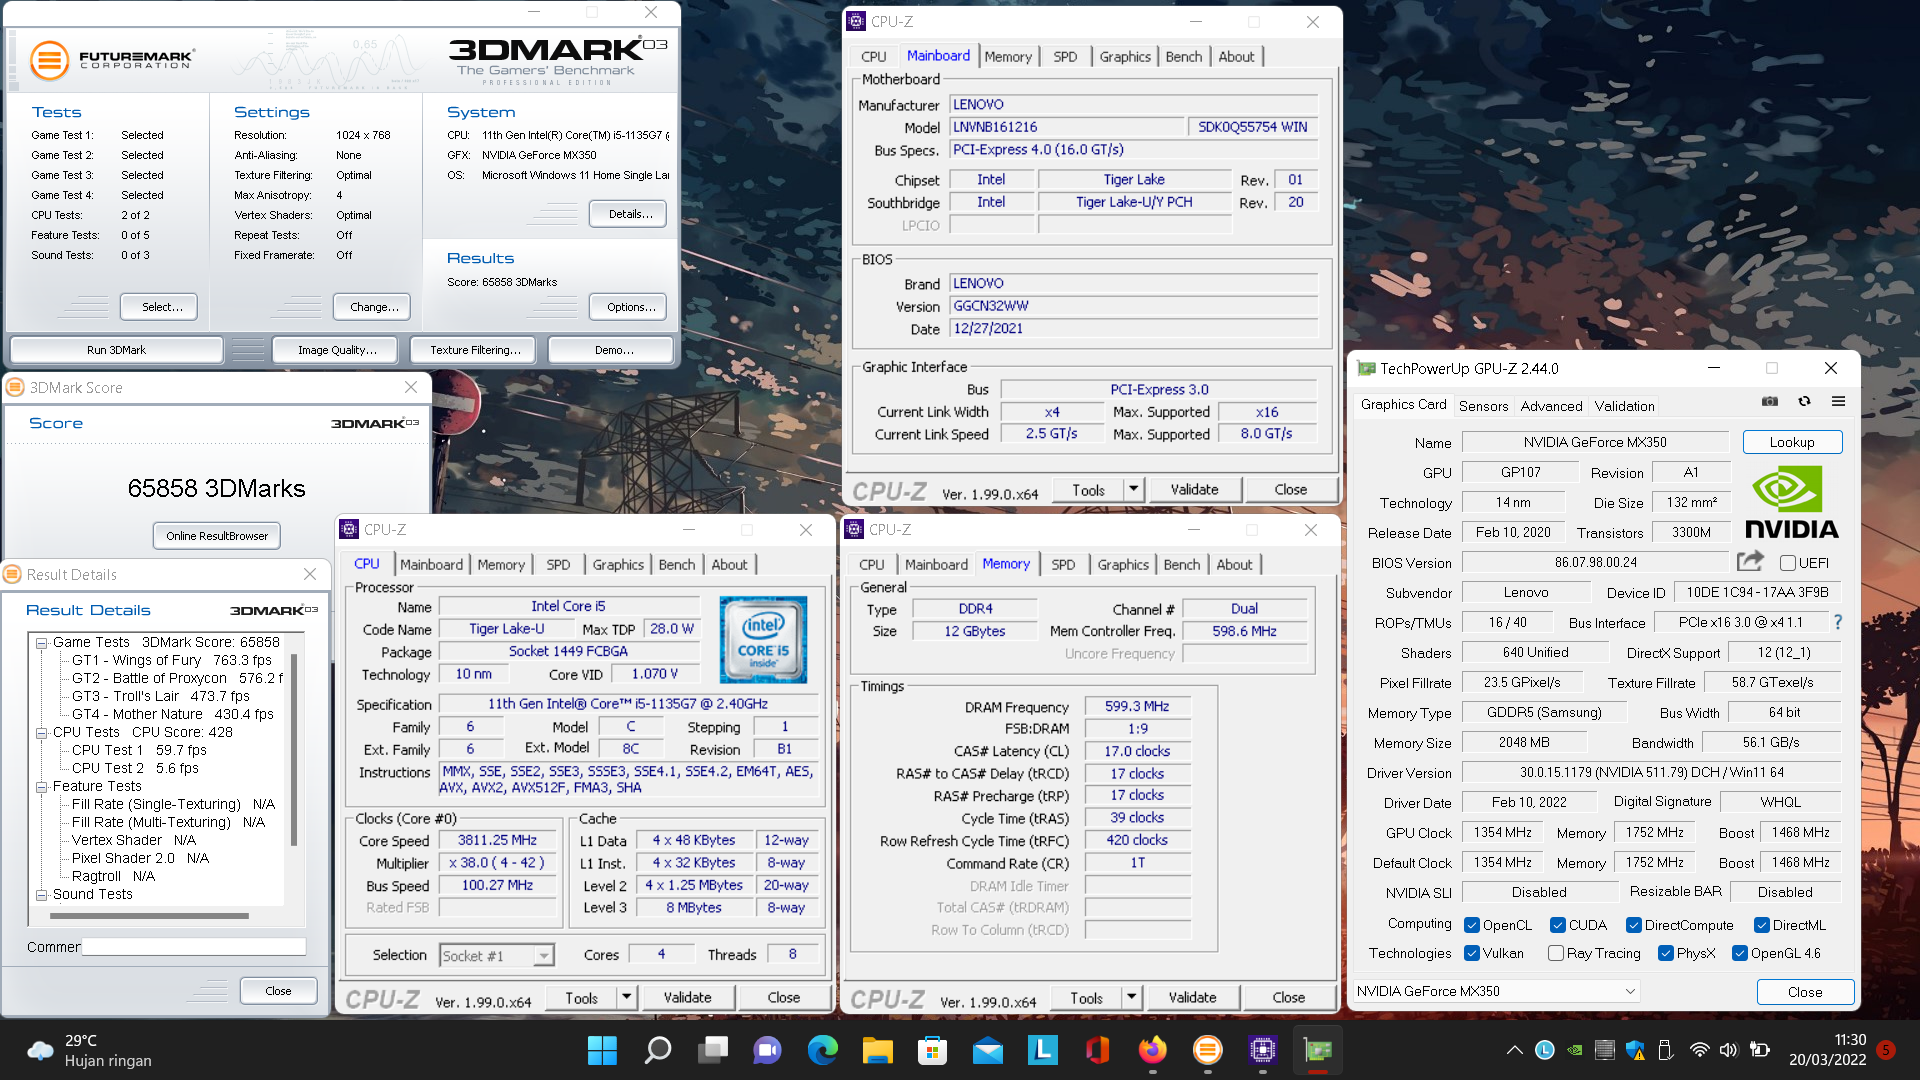Viewport: 1920px width, 1080px height.
Task: Show hidden tray icons chevron
Action: point(1514,1050)
